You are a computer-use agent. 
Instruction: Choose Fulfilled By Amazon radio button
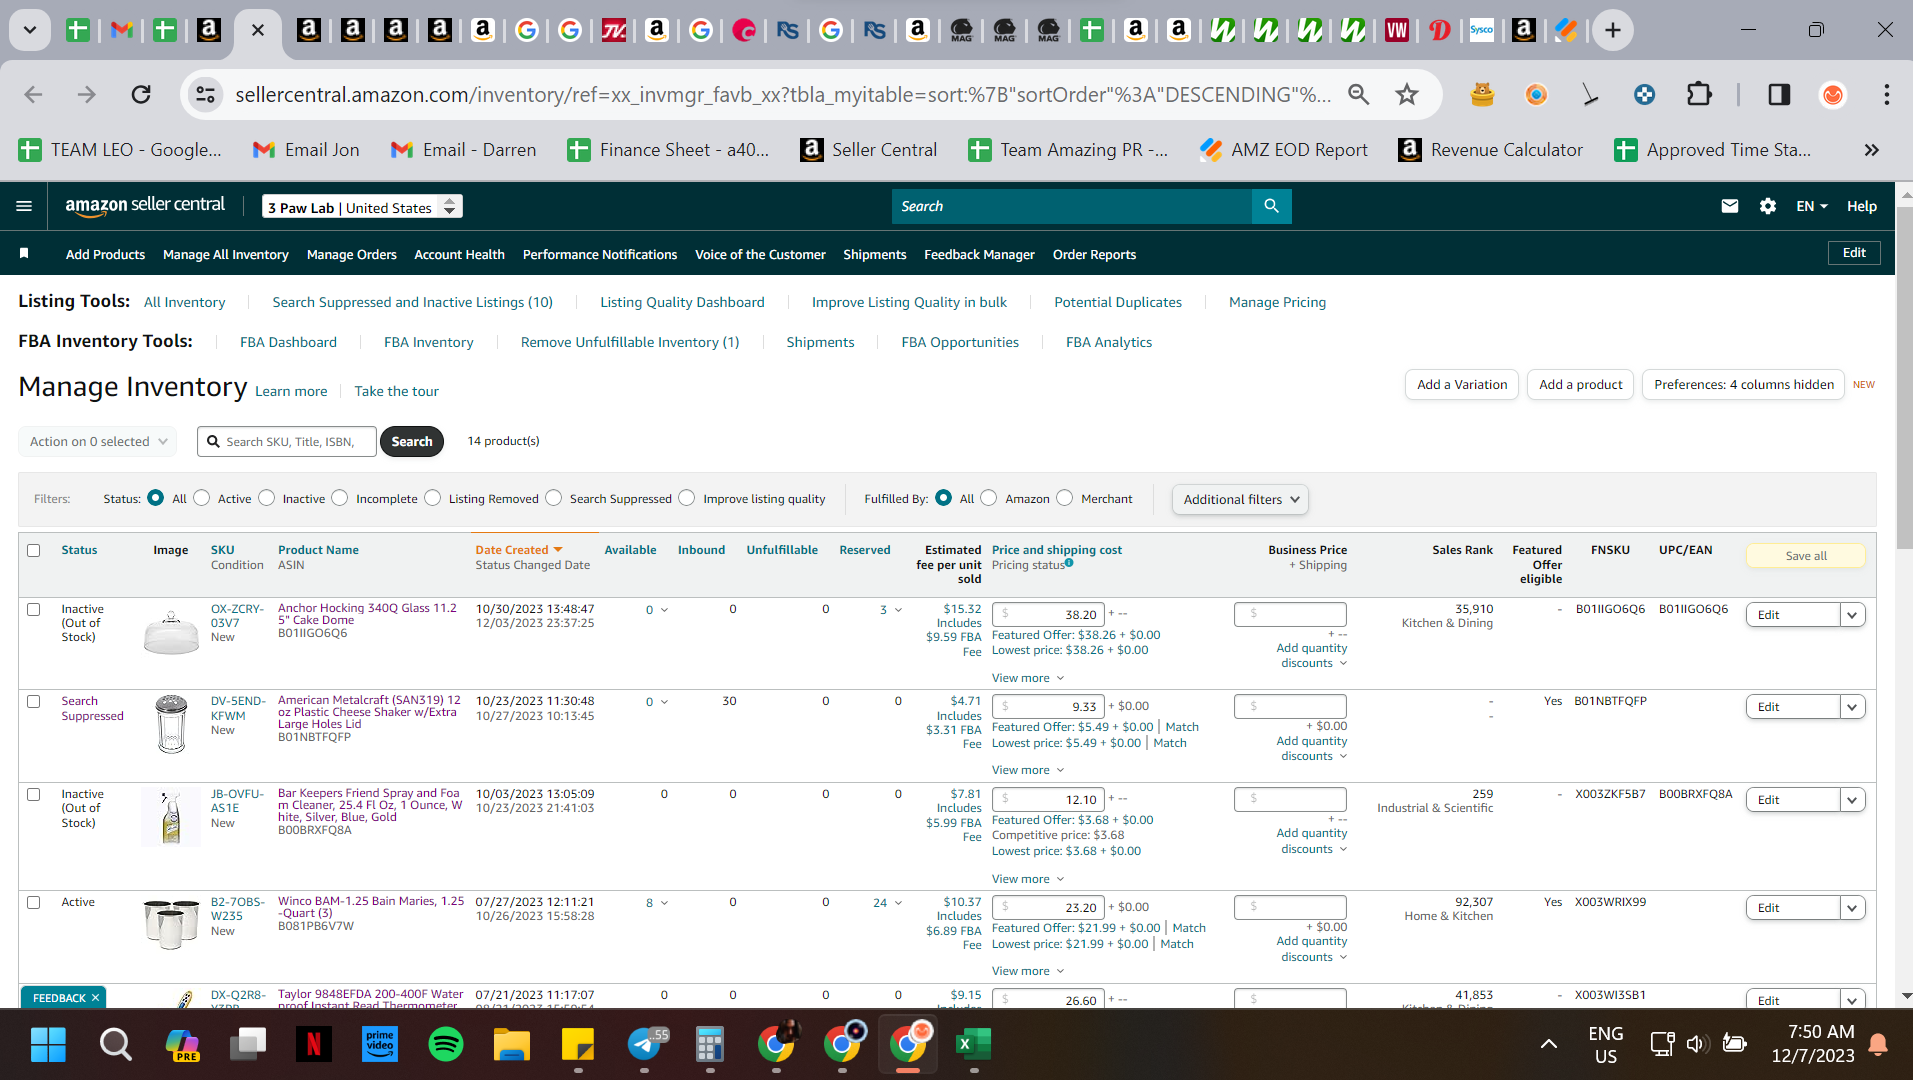[989, 498]
